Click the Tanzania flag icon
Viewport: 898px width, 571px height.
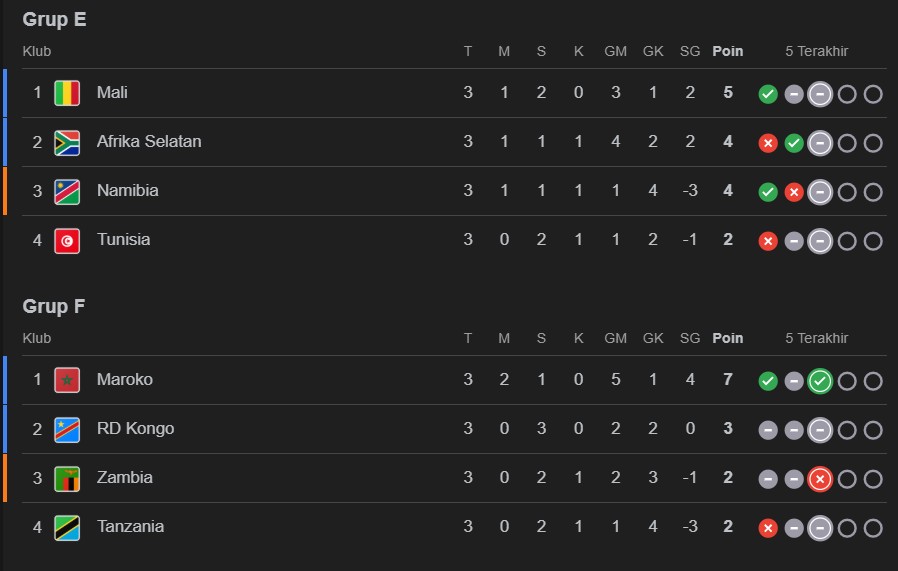(x=67, y=527)
